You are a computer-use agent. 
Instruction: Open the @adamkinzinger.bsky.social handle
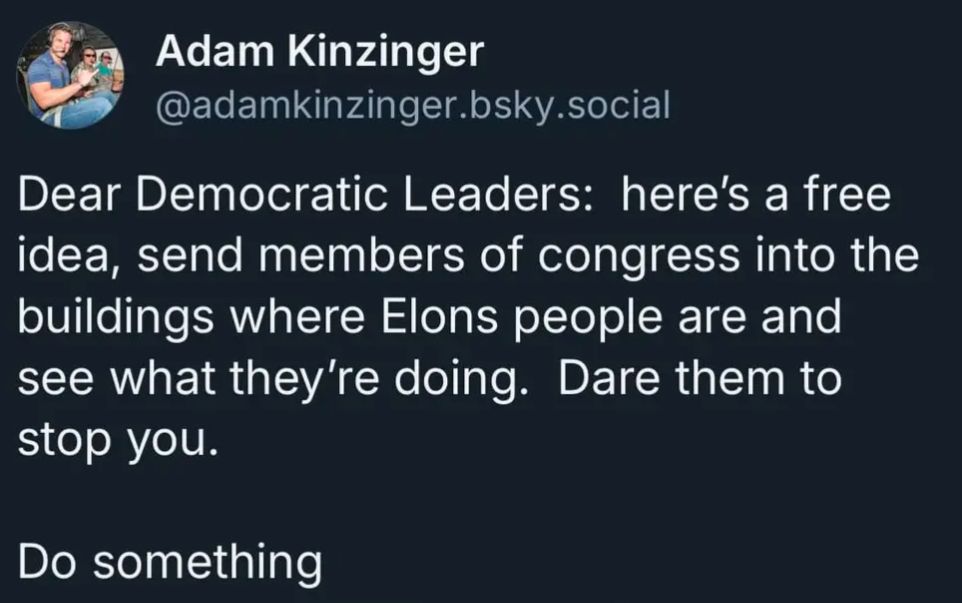pyautogui.click(x=413, y=106)
